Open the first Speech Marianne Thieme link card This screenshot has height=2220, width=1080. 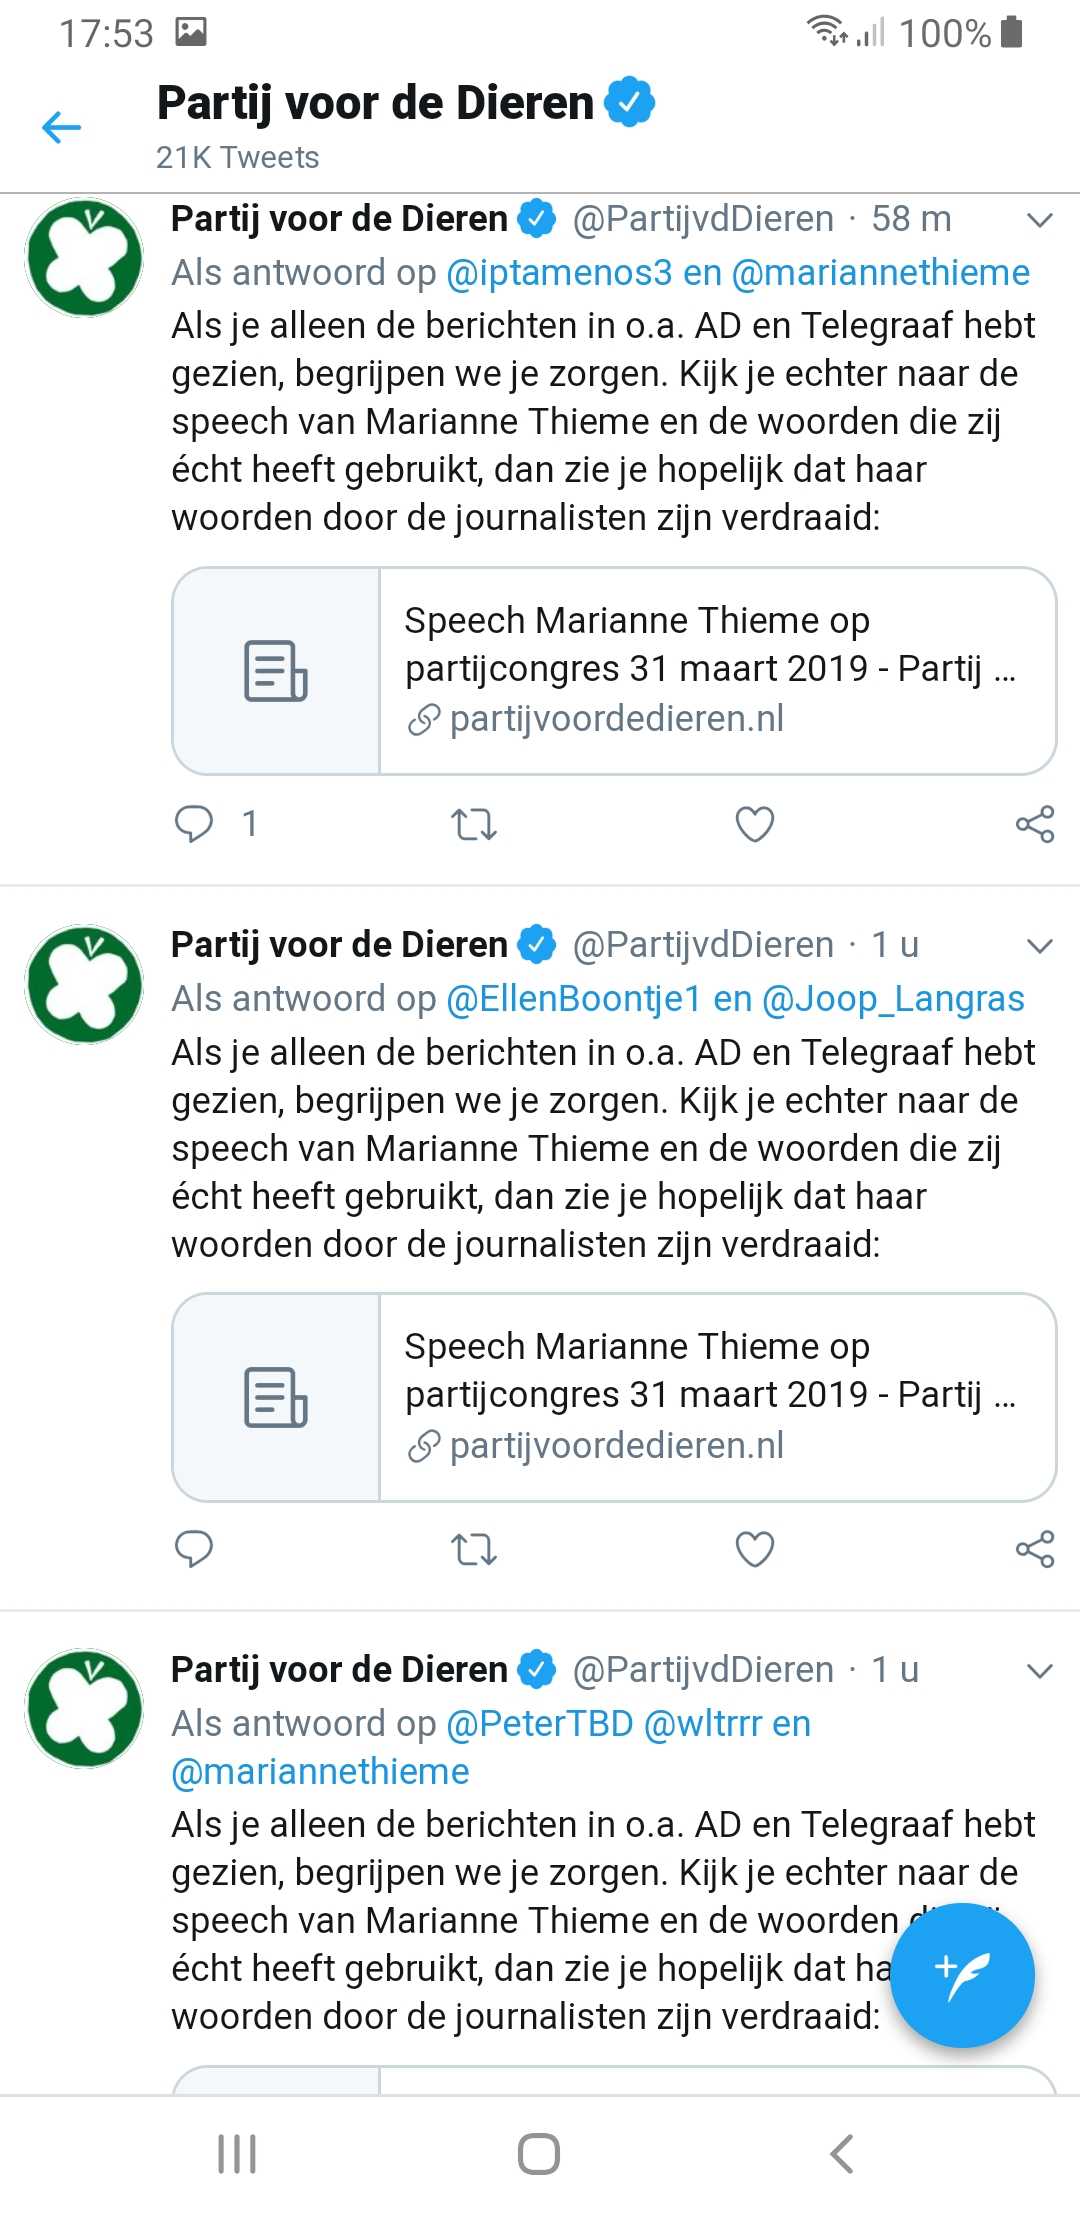coord(614,671)
